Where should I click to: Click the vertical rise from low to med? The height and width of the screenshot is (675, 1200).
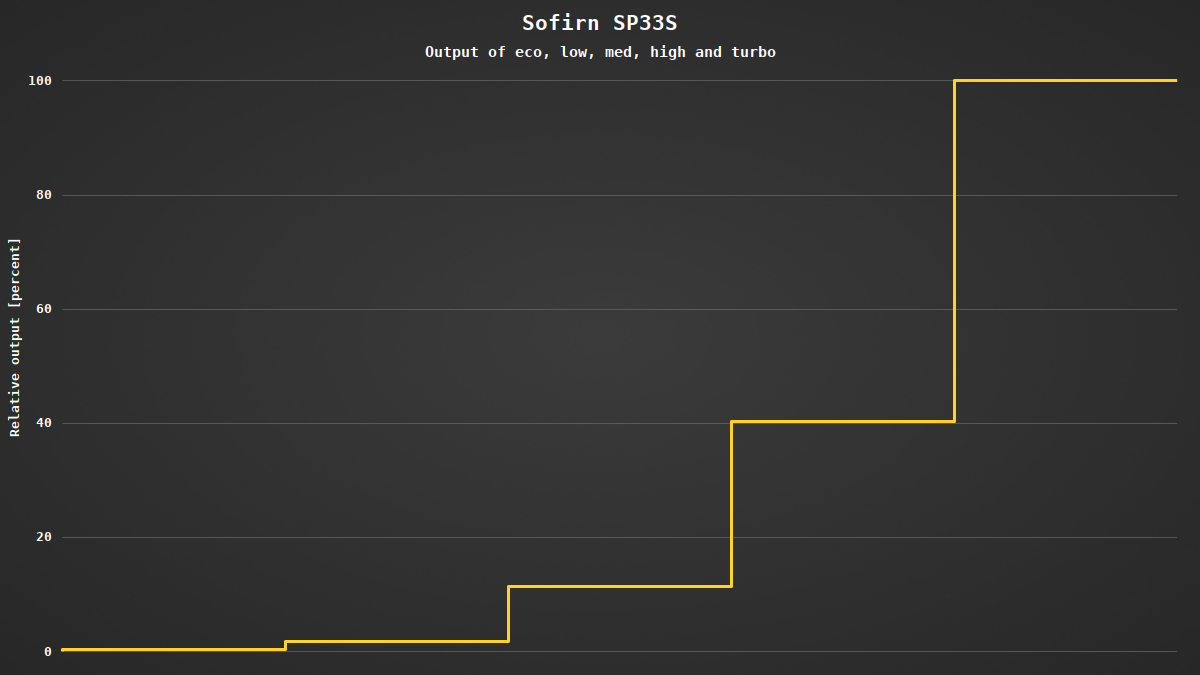pyautogui.click(x=509, y=613)
